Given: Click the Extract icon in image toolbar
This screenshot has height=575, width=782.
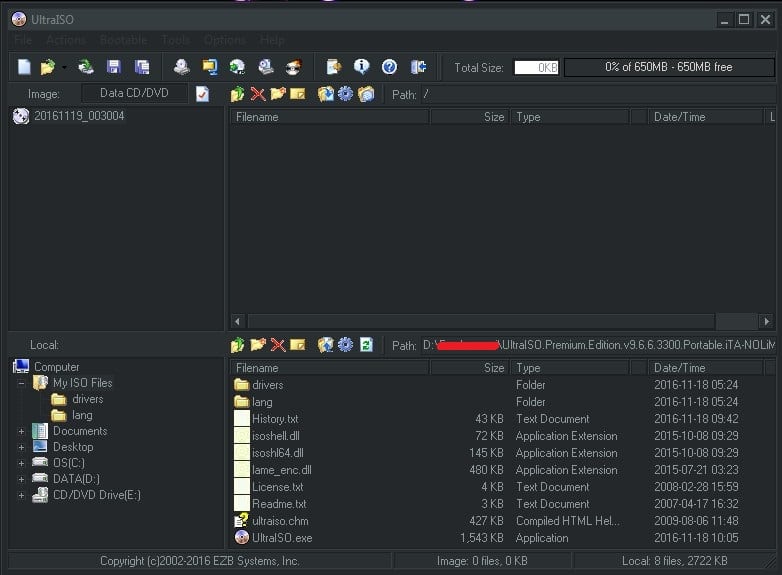Looking at the screenshot, I should (x=326, y=94).
